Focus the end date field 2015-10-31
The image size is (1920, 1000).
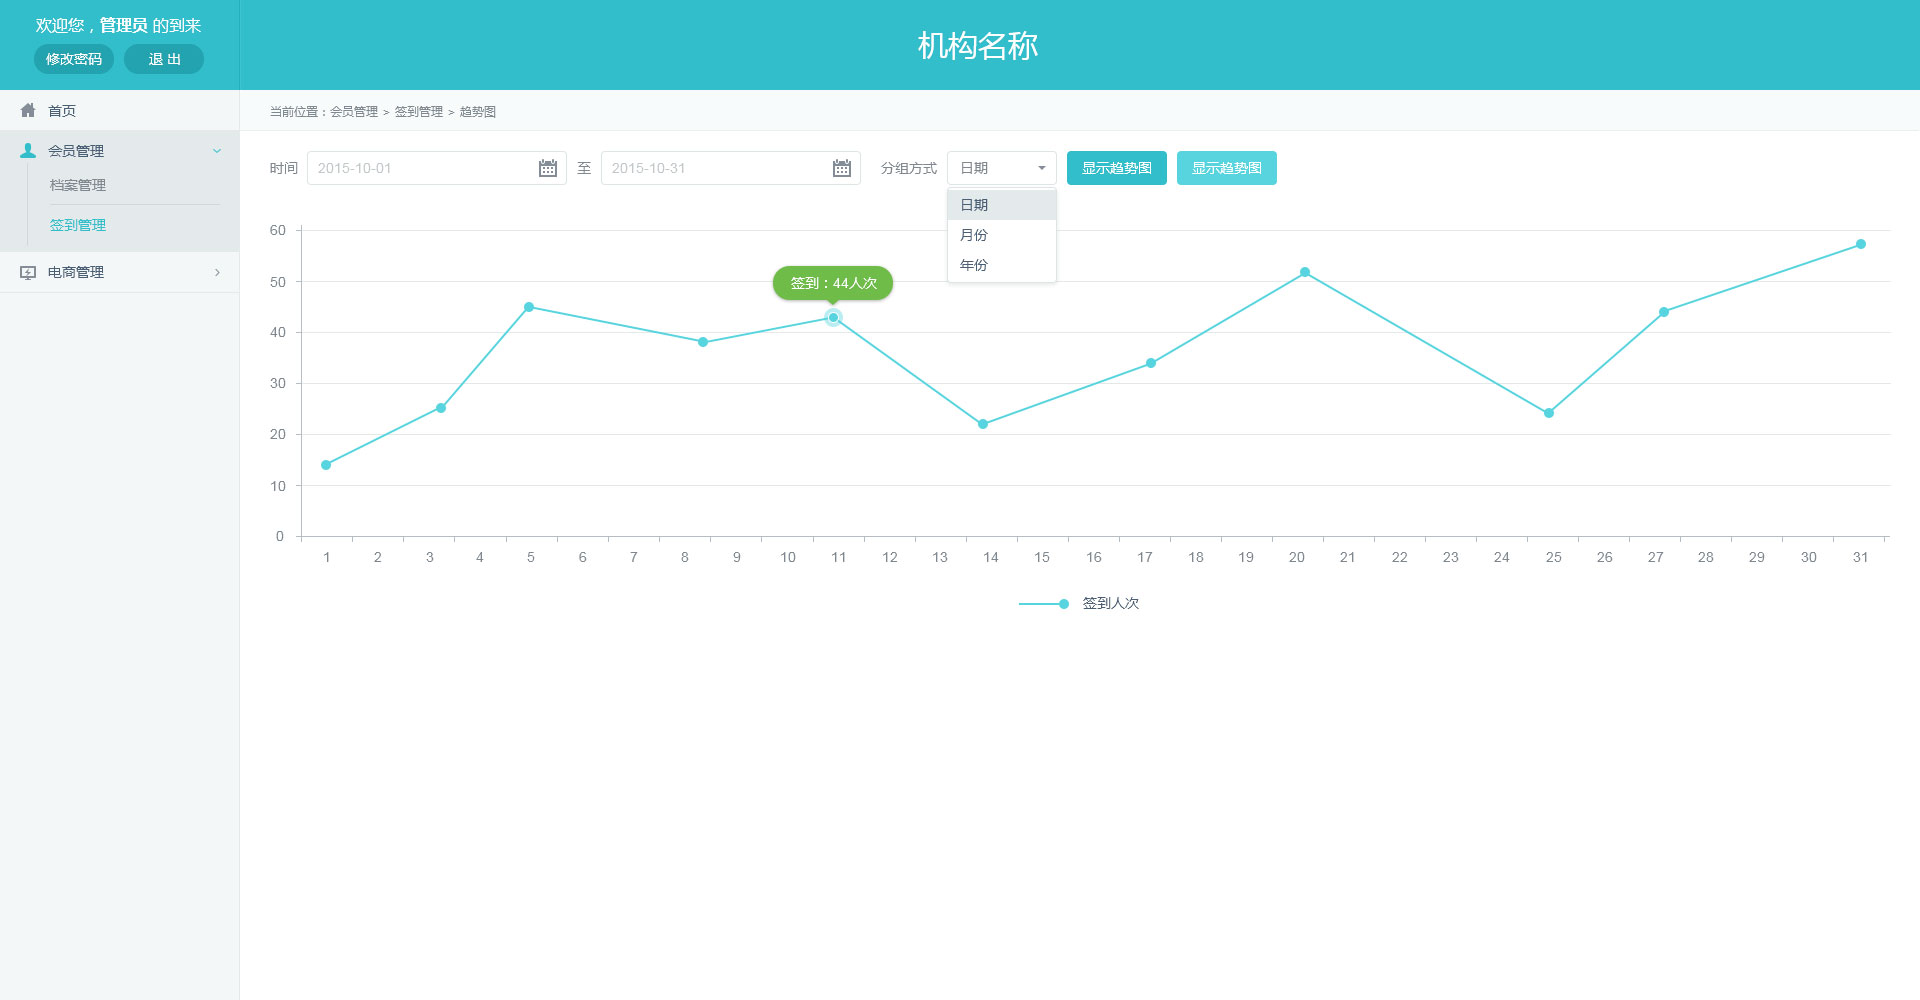pos(731,168)
